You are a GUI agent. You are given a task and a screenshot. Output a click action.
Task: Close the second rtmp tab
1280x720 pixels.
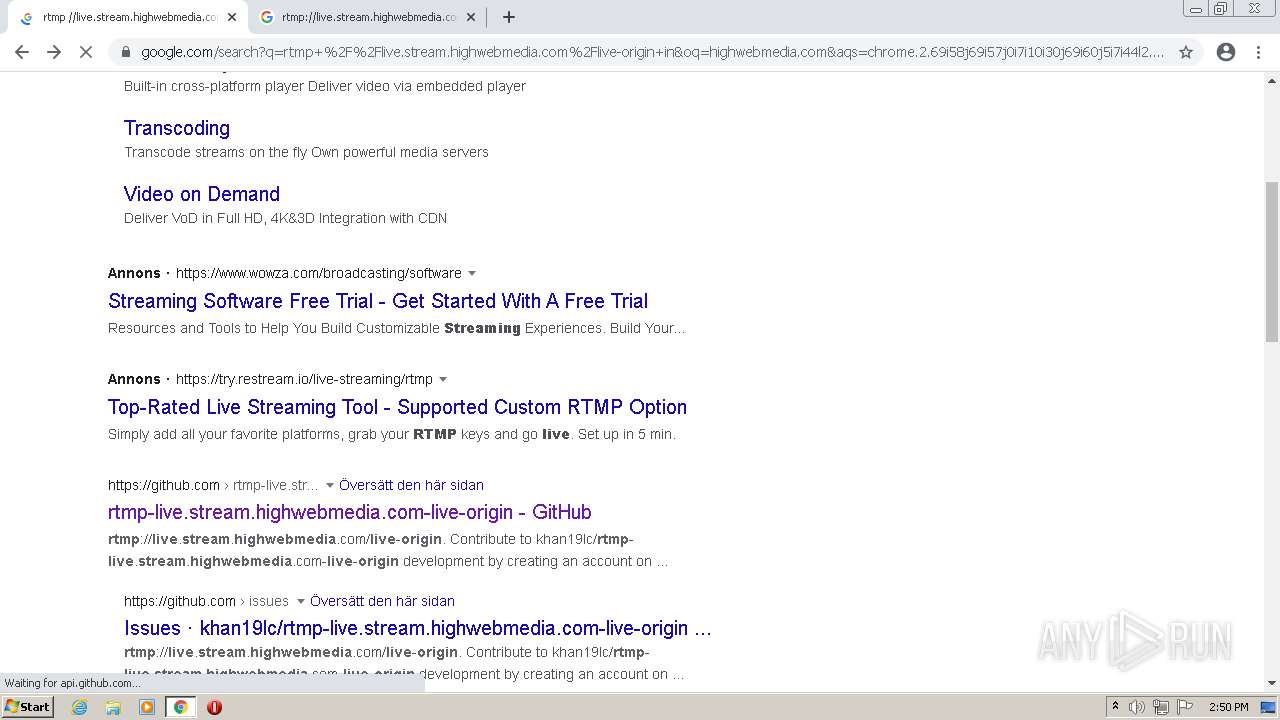(471, 17)
